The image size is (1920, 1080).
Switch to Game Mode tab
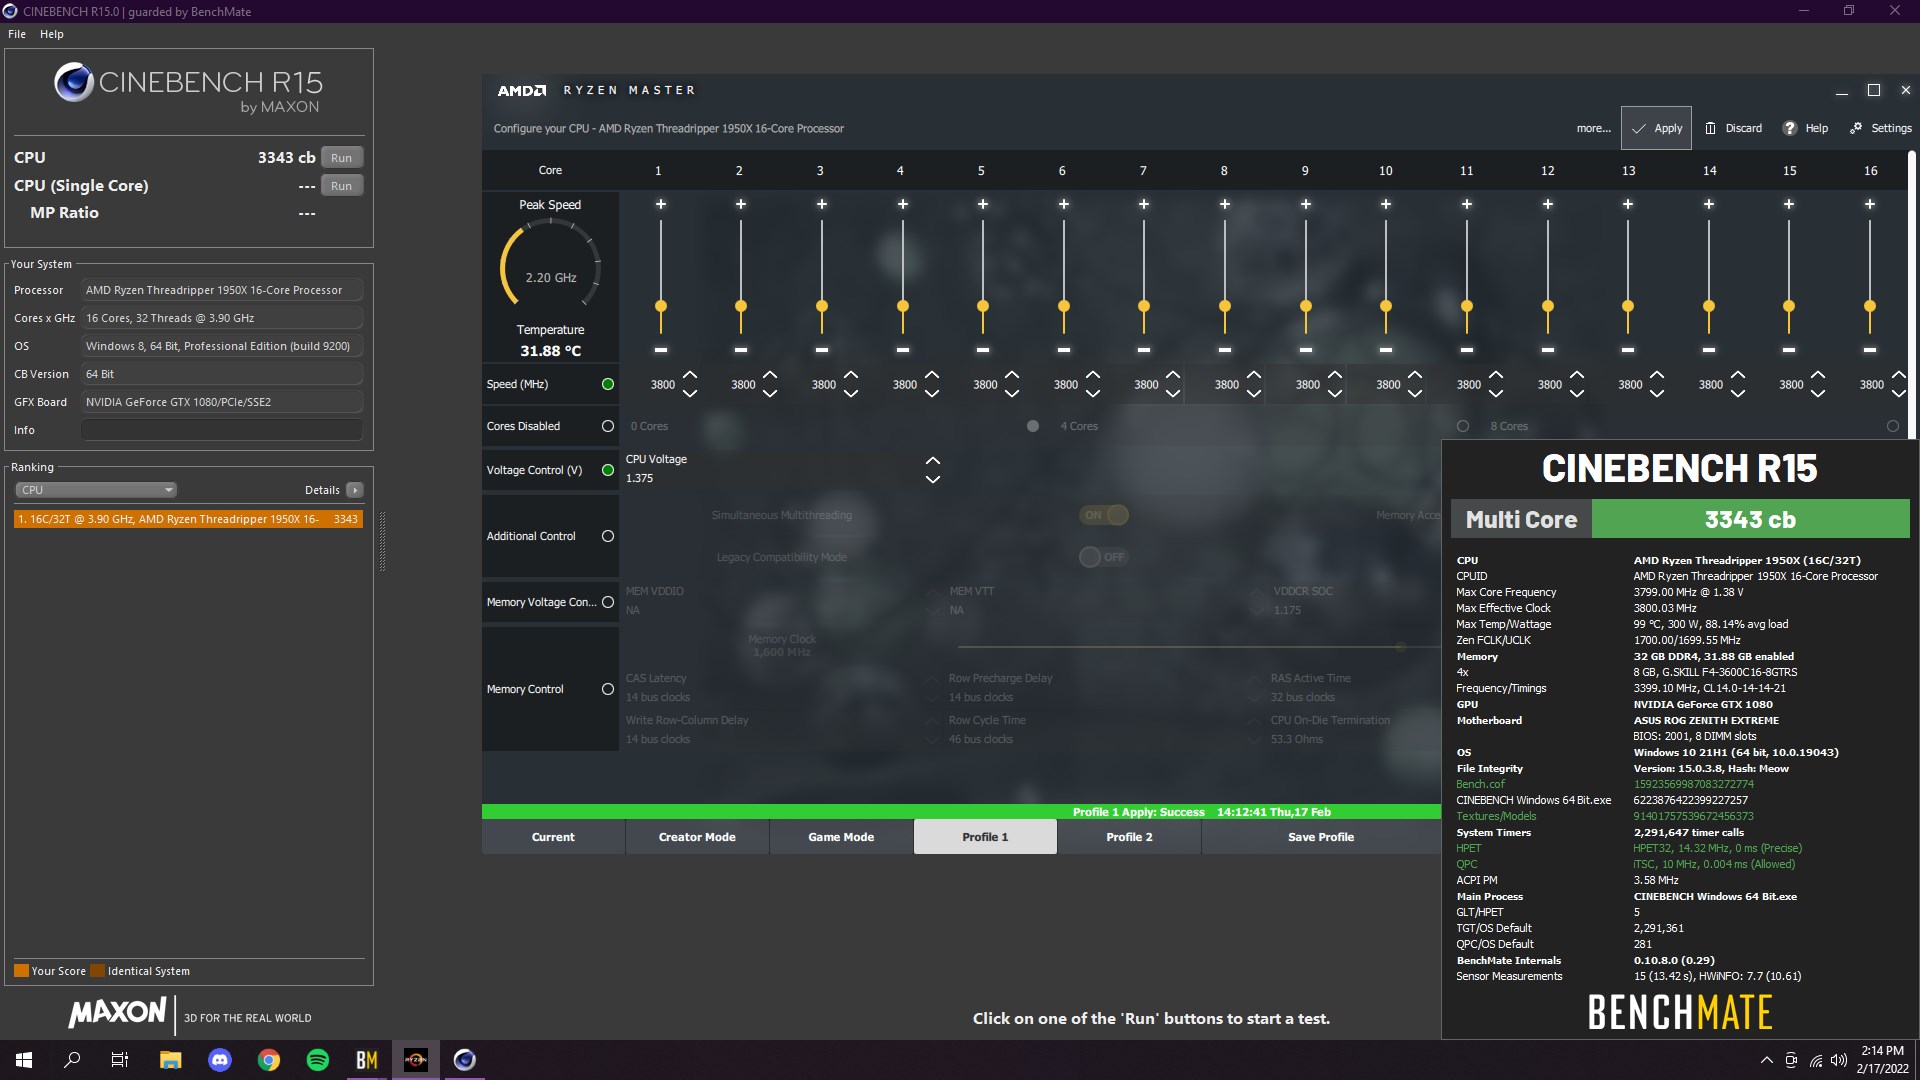click(x=841, y=837)
